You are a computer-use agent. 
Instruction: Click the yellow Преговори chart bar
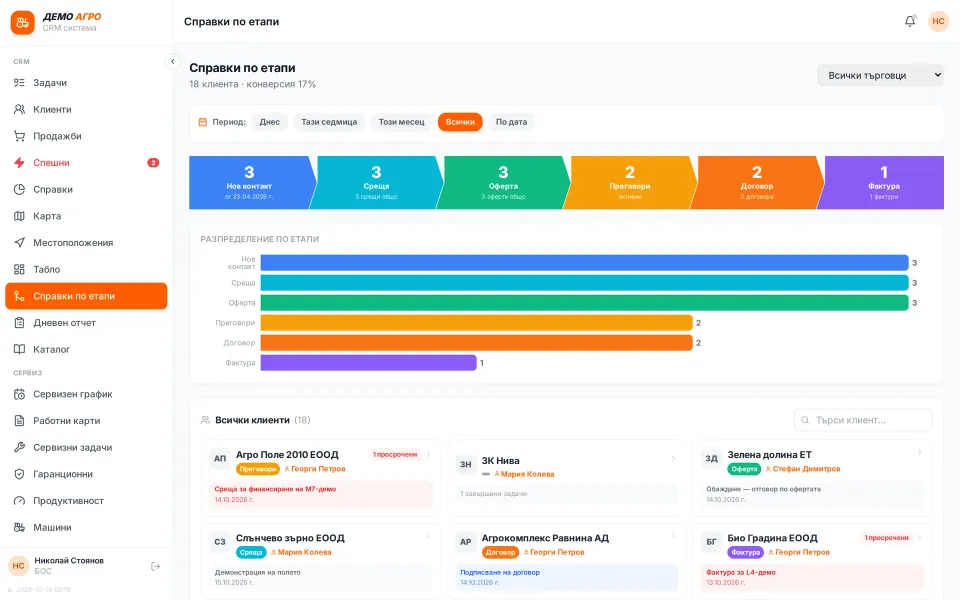click(476, 323)
